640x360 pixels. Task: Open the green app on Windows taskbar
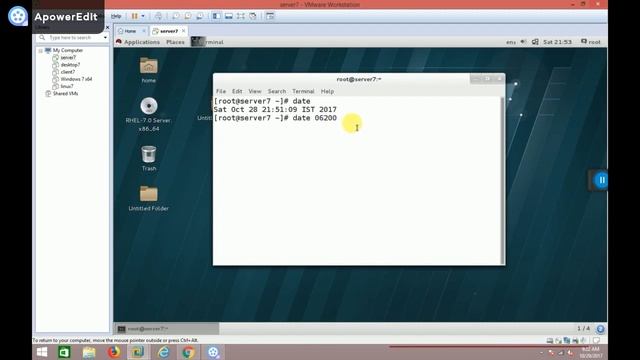(64, 352)
